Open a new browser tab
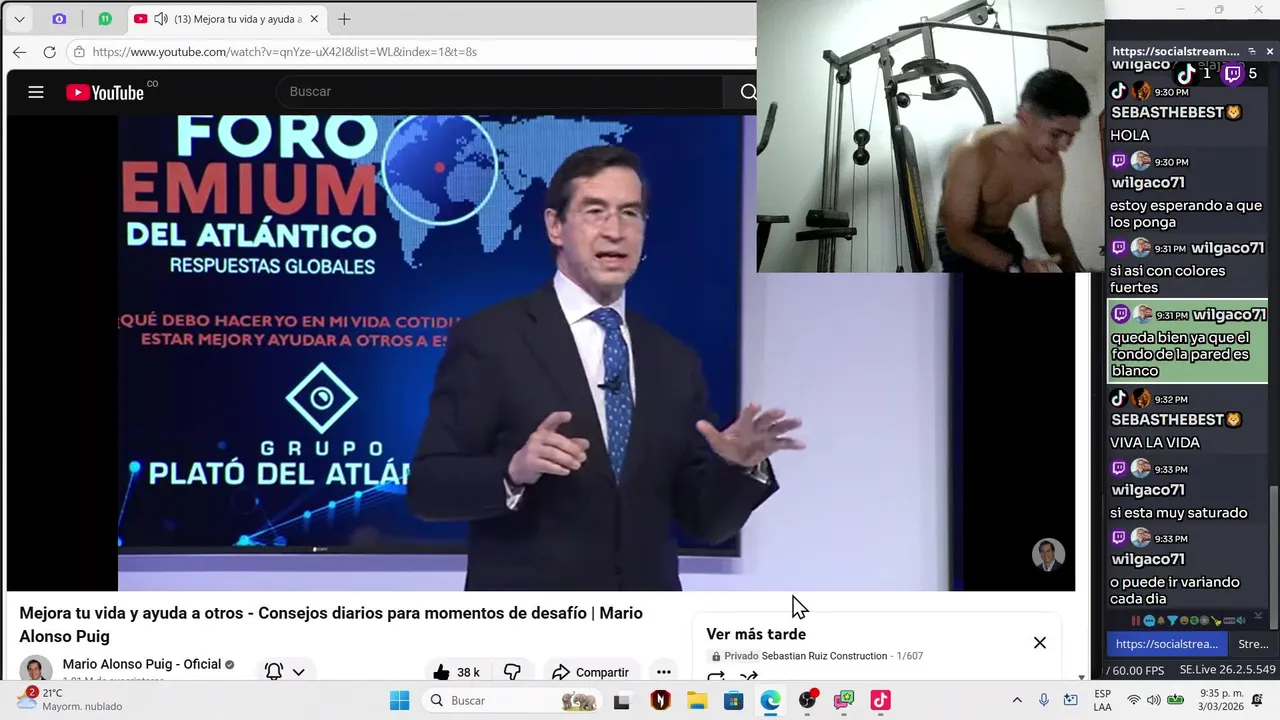 344,19
